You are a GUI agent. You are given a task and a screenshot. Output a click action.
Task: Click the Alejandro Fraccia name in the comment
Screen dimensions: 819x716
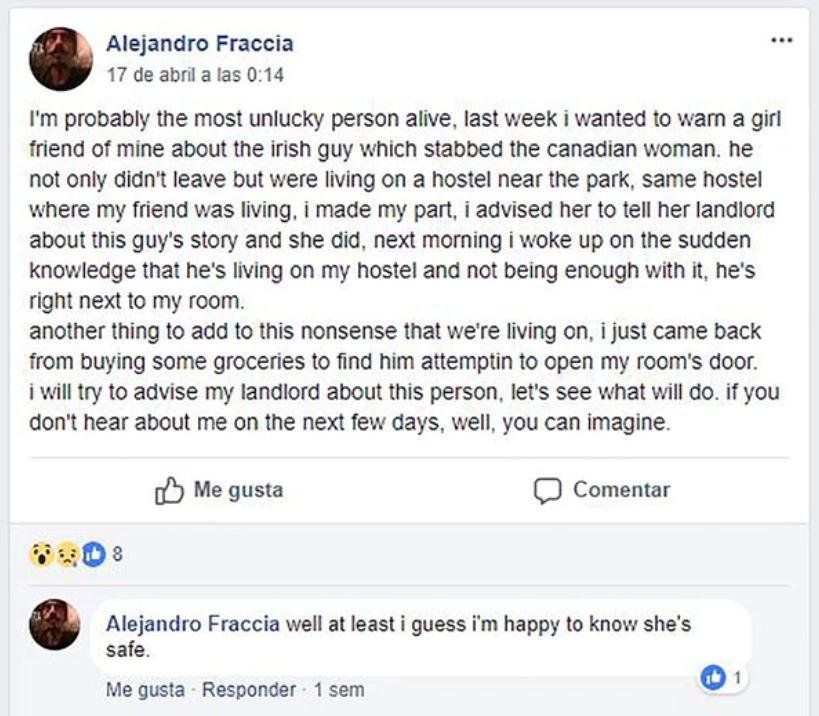click(x=193, y=625)
